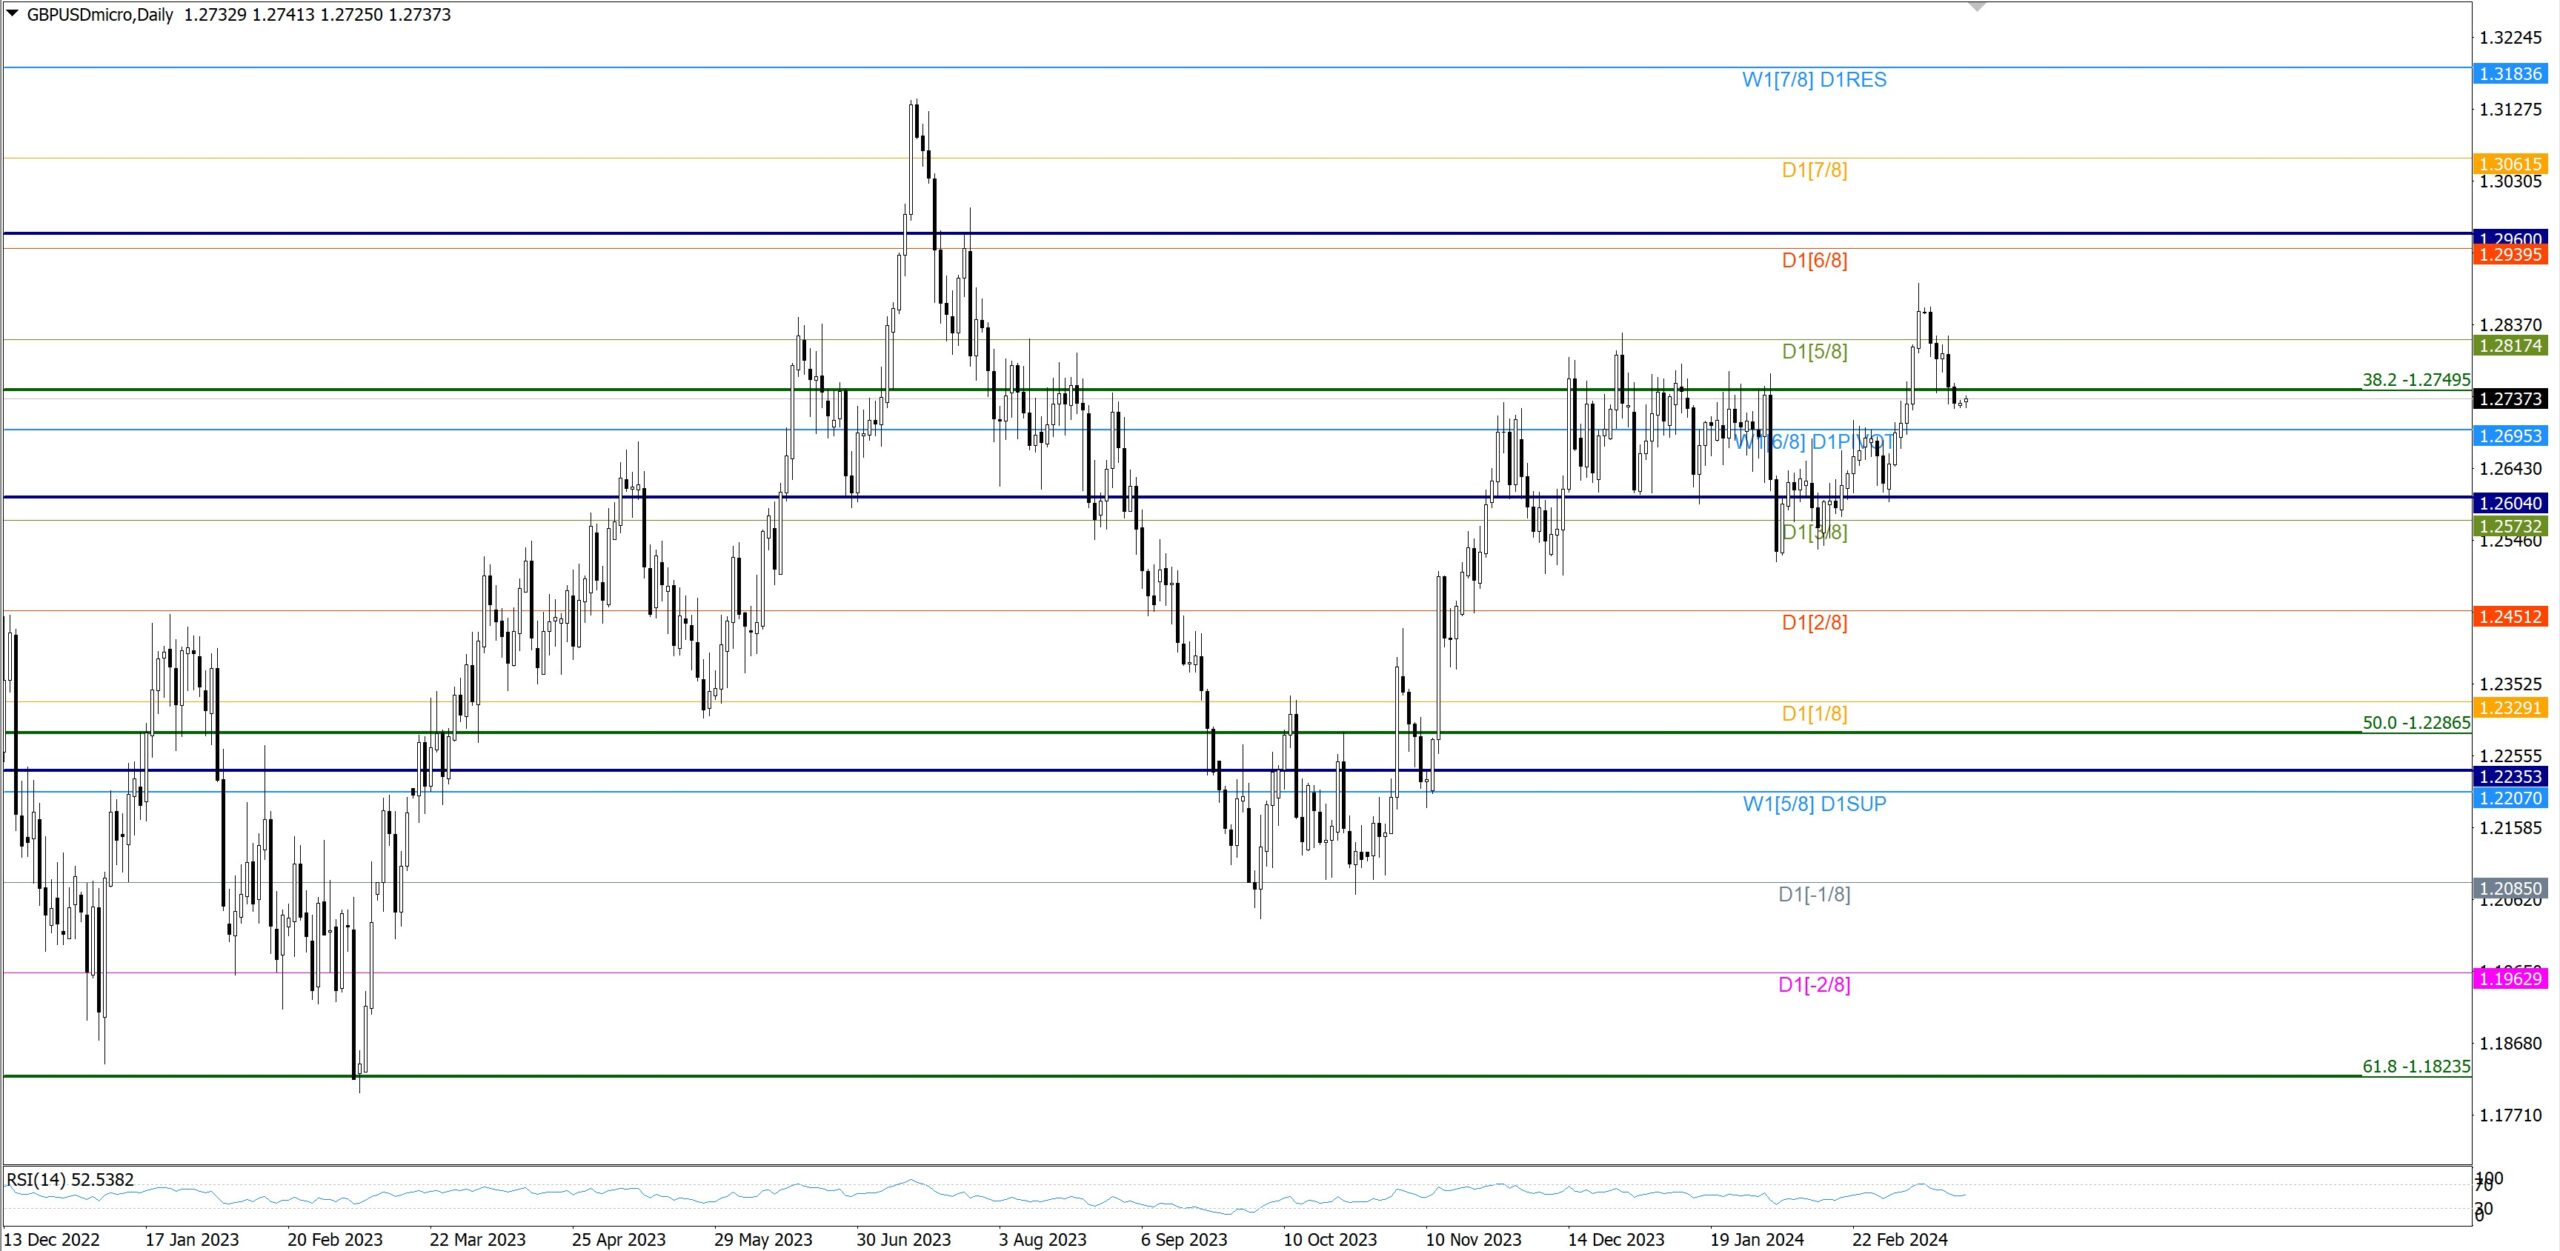
Task: Click the 38.2 -1.27495 Fibonacci label
Action: click(x=2415, y=380)
